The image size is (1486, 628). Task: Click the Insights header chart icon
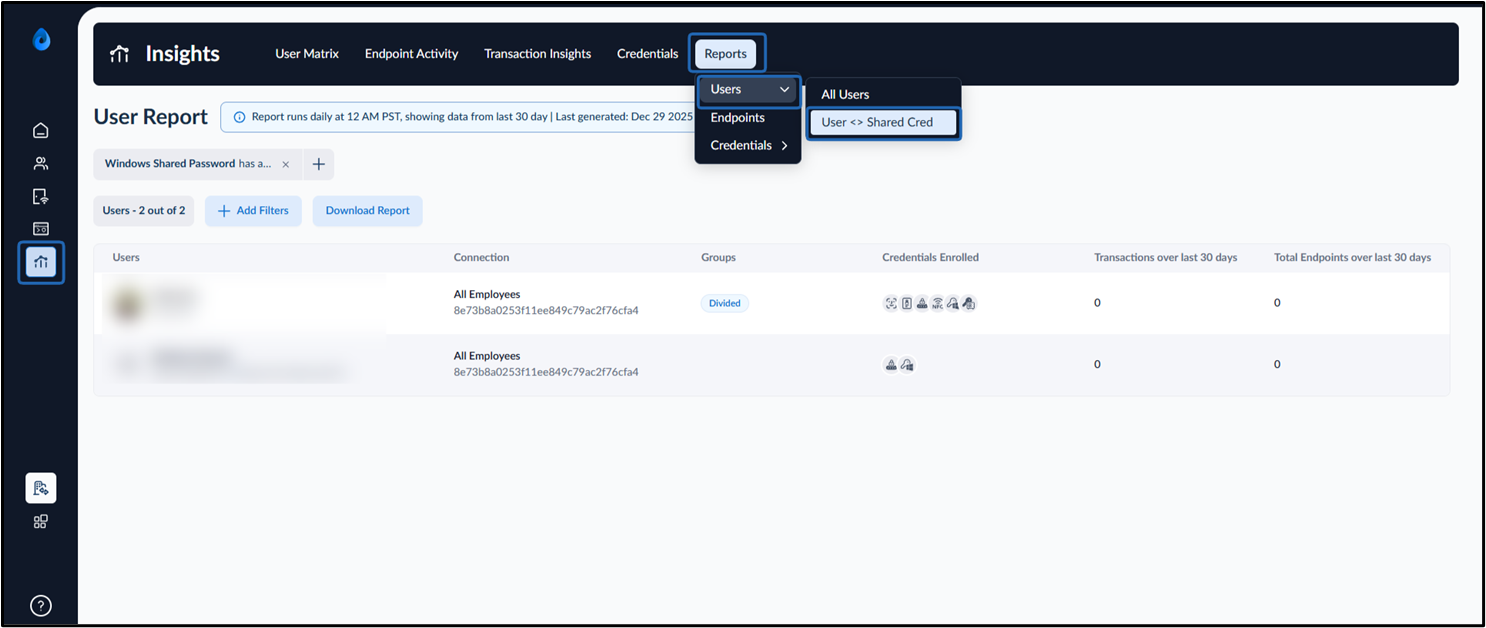[x=120, y=54]
